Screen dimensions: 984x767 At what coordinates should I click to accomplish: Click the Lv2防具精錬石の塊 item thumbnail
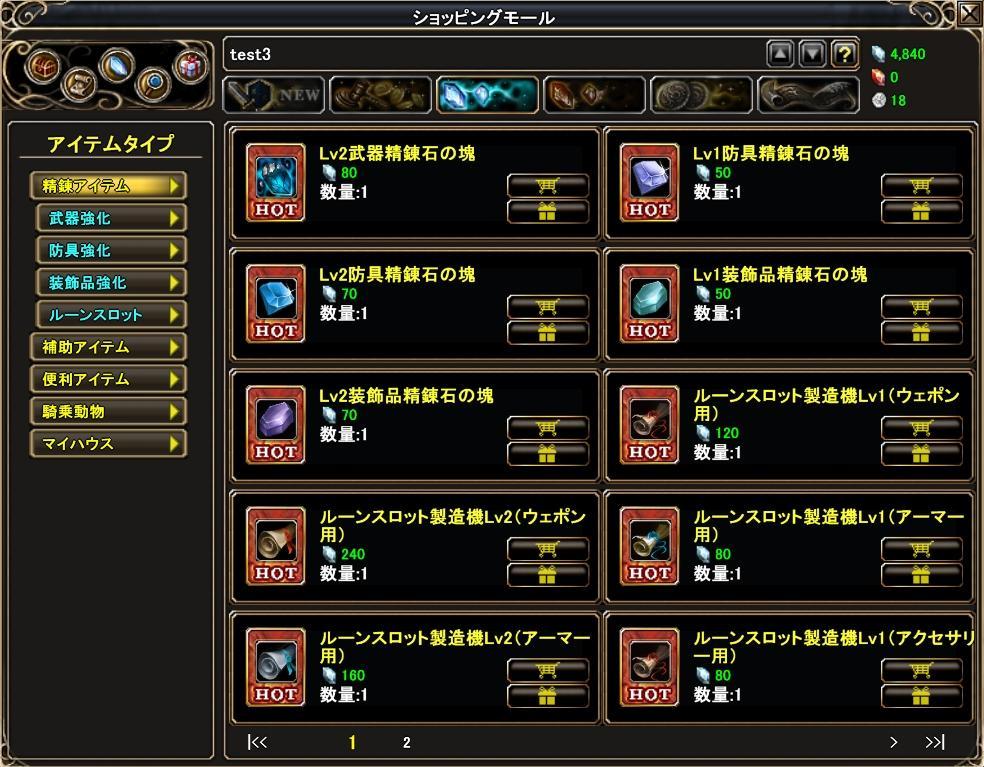[275, 304]
